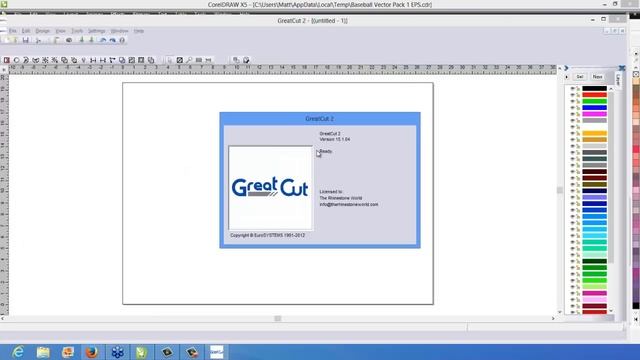The width and height of the screenshot is (640, 360).
Task: Click the New document icon in toolbar
Action: pos(7,40)
